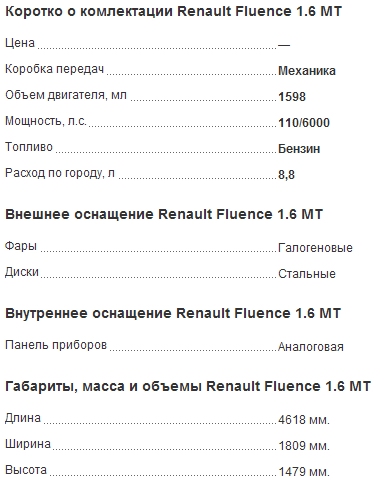Select the 'Цена' row label
The width and height of the screenshot is (386, 485).
pos(20,43)
